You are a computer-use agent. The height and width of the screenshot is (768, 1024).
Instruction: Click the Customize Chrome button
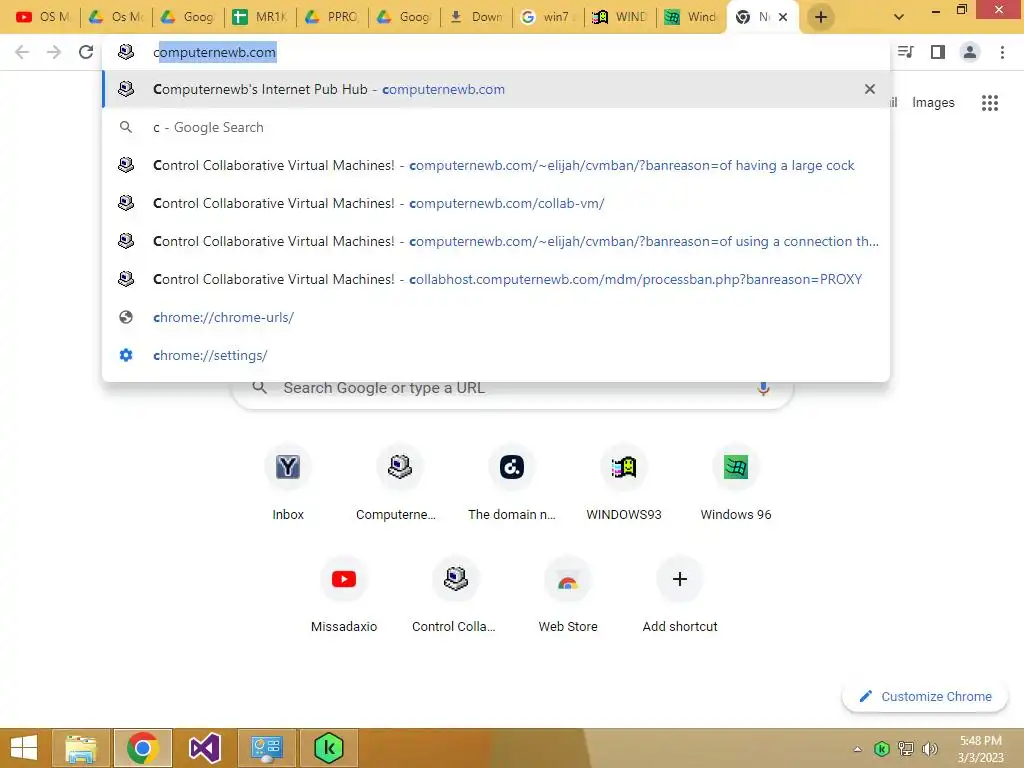925,696
